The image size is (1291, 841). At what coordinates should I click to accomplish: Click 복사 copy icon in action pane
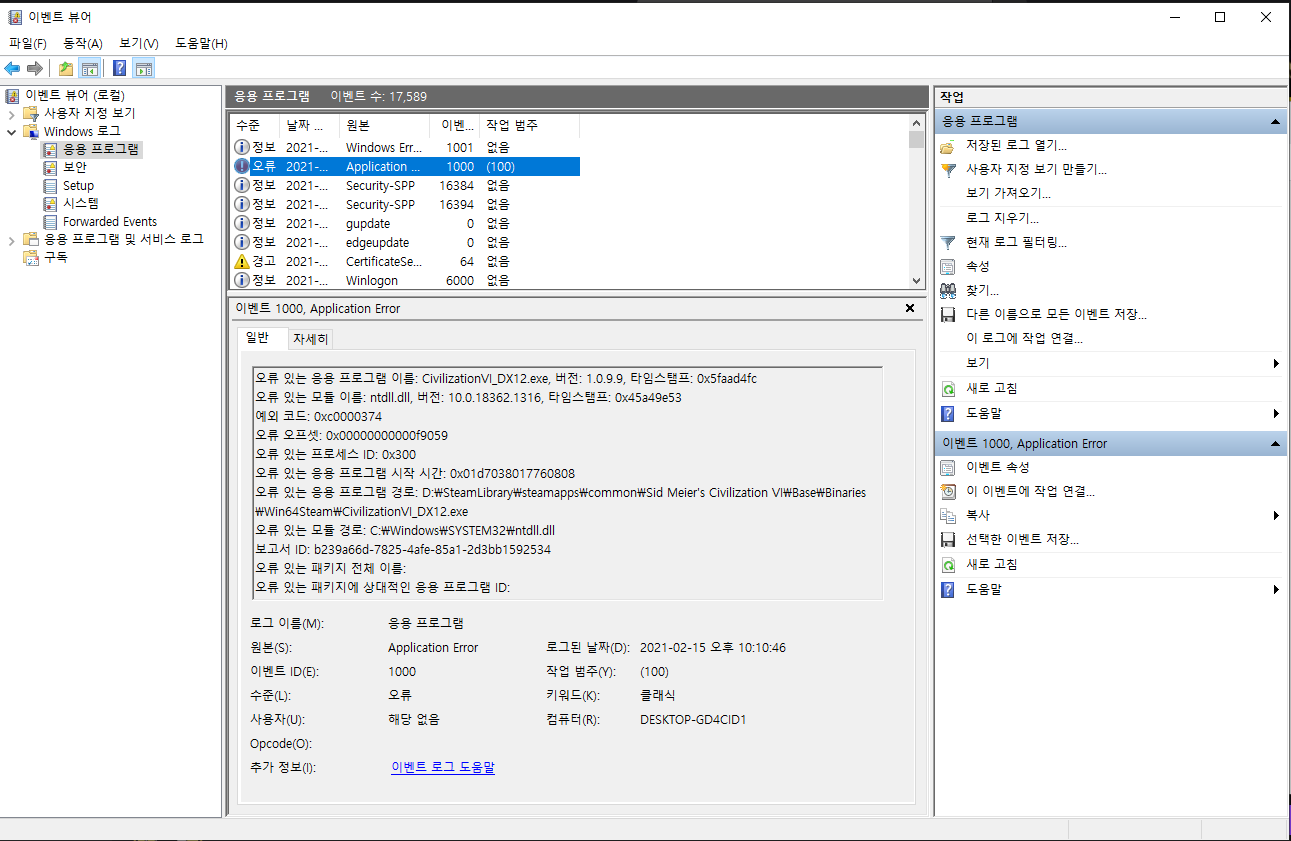point(948,515)
